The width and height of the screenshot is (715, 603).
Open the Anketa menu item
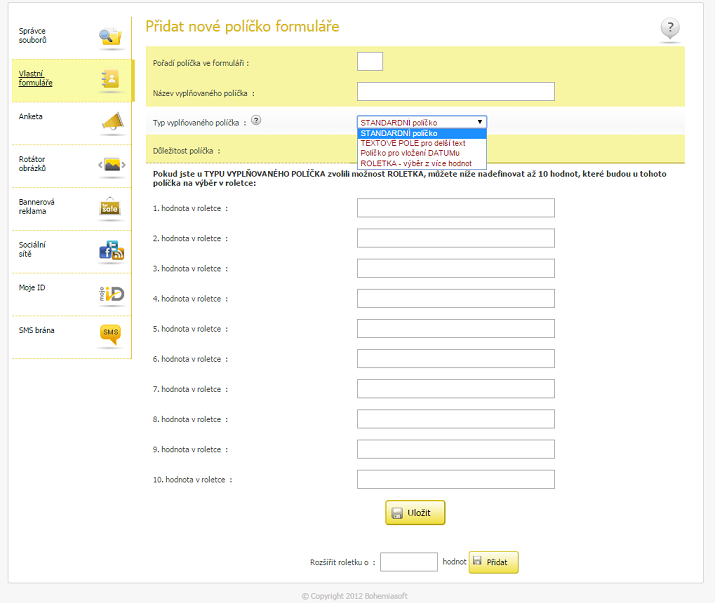31,116
